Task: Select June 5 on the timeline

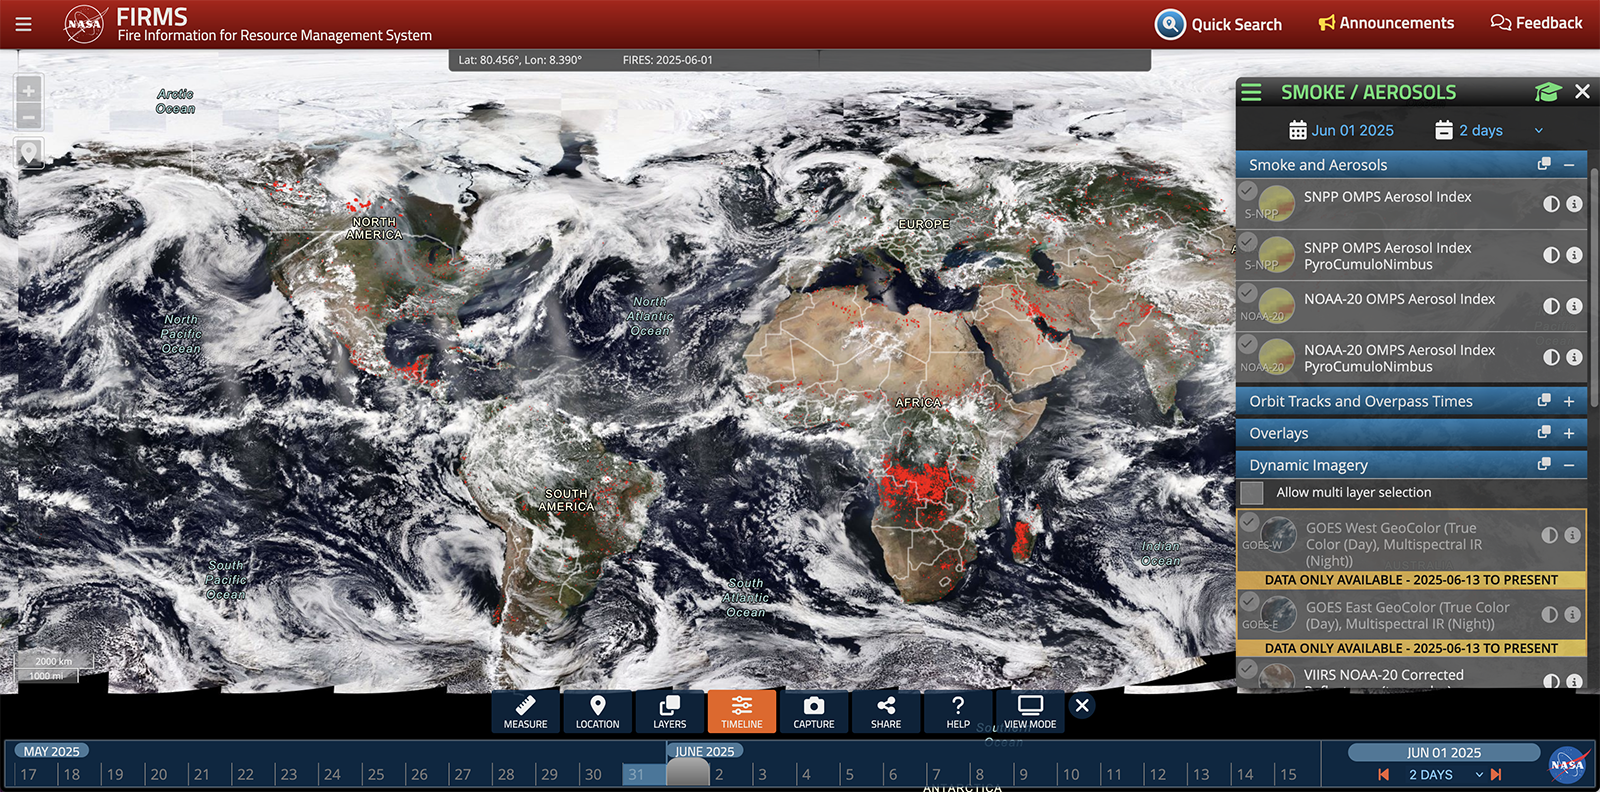Action: pos(851,774)
